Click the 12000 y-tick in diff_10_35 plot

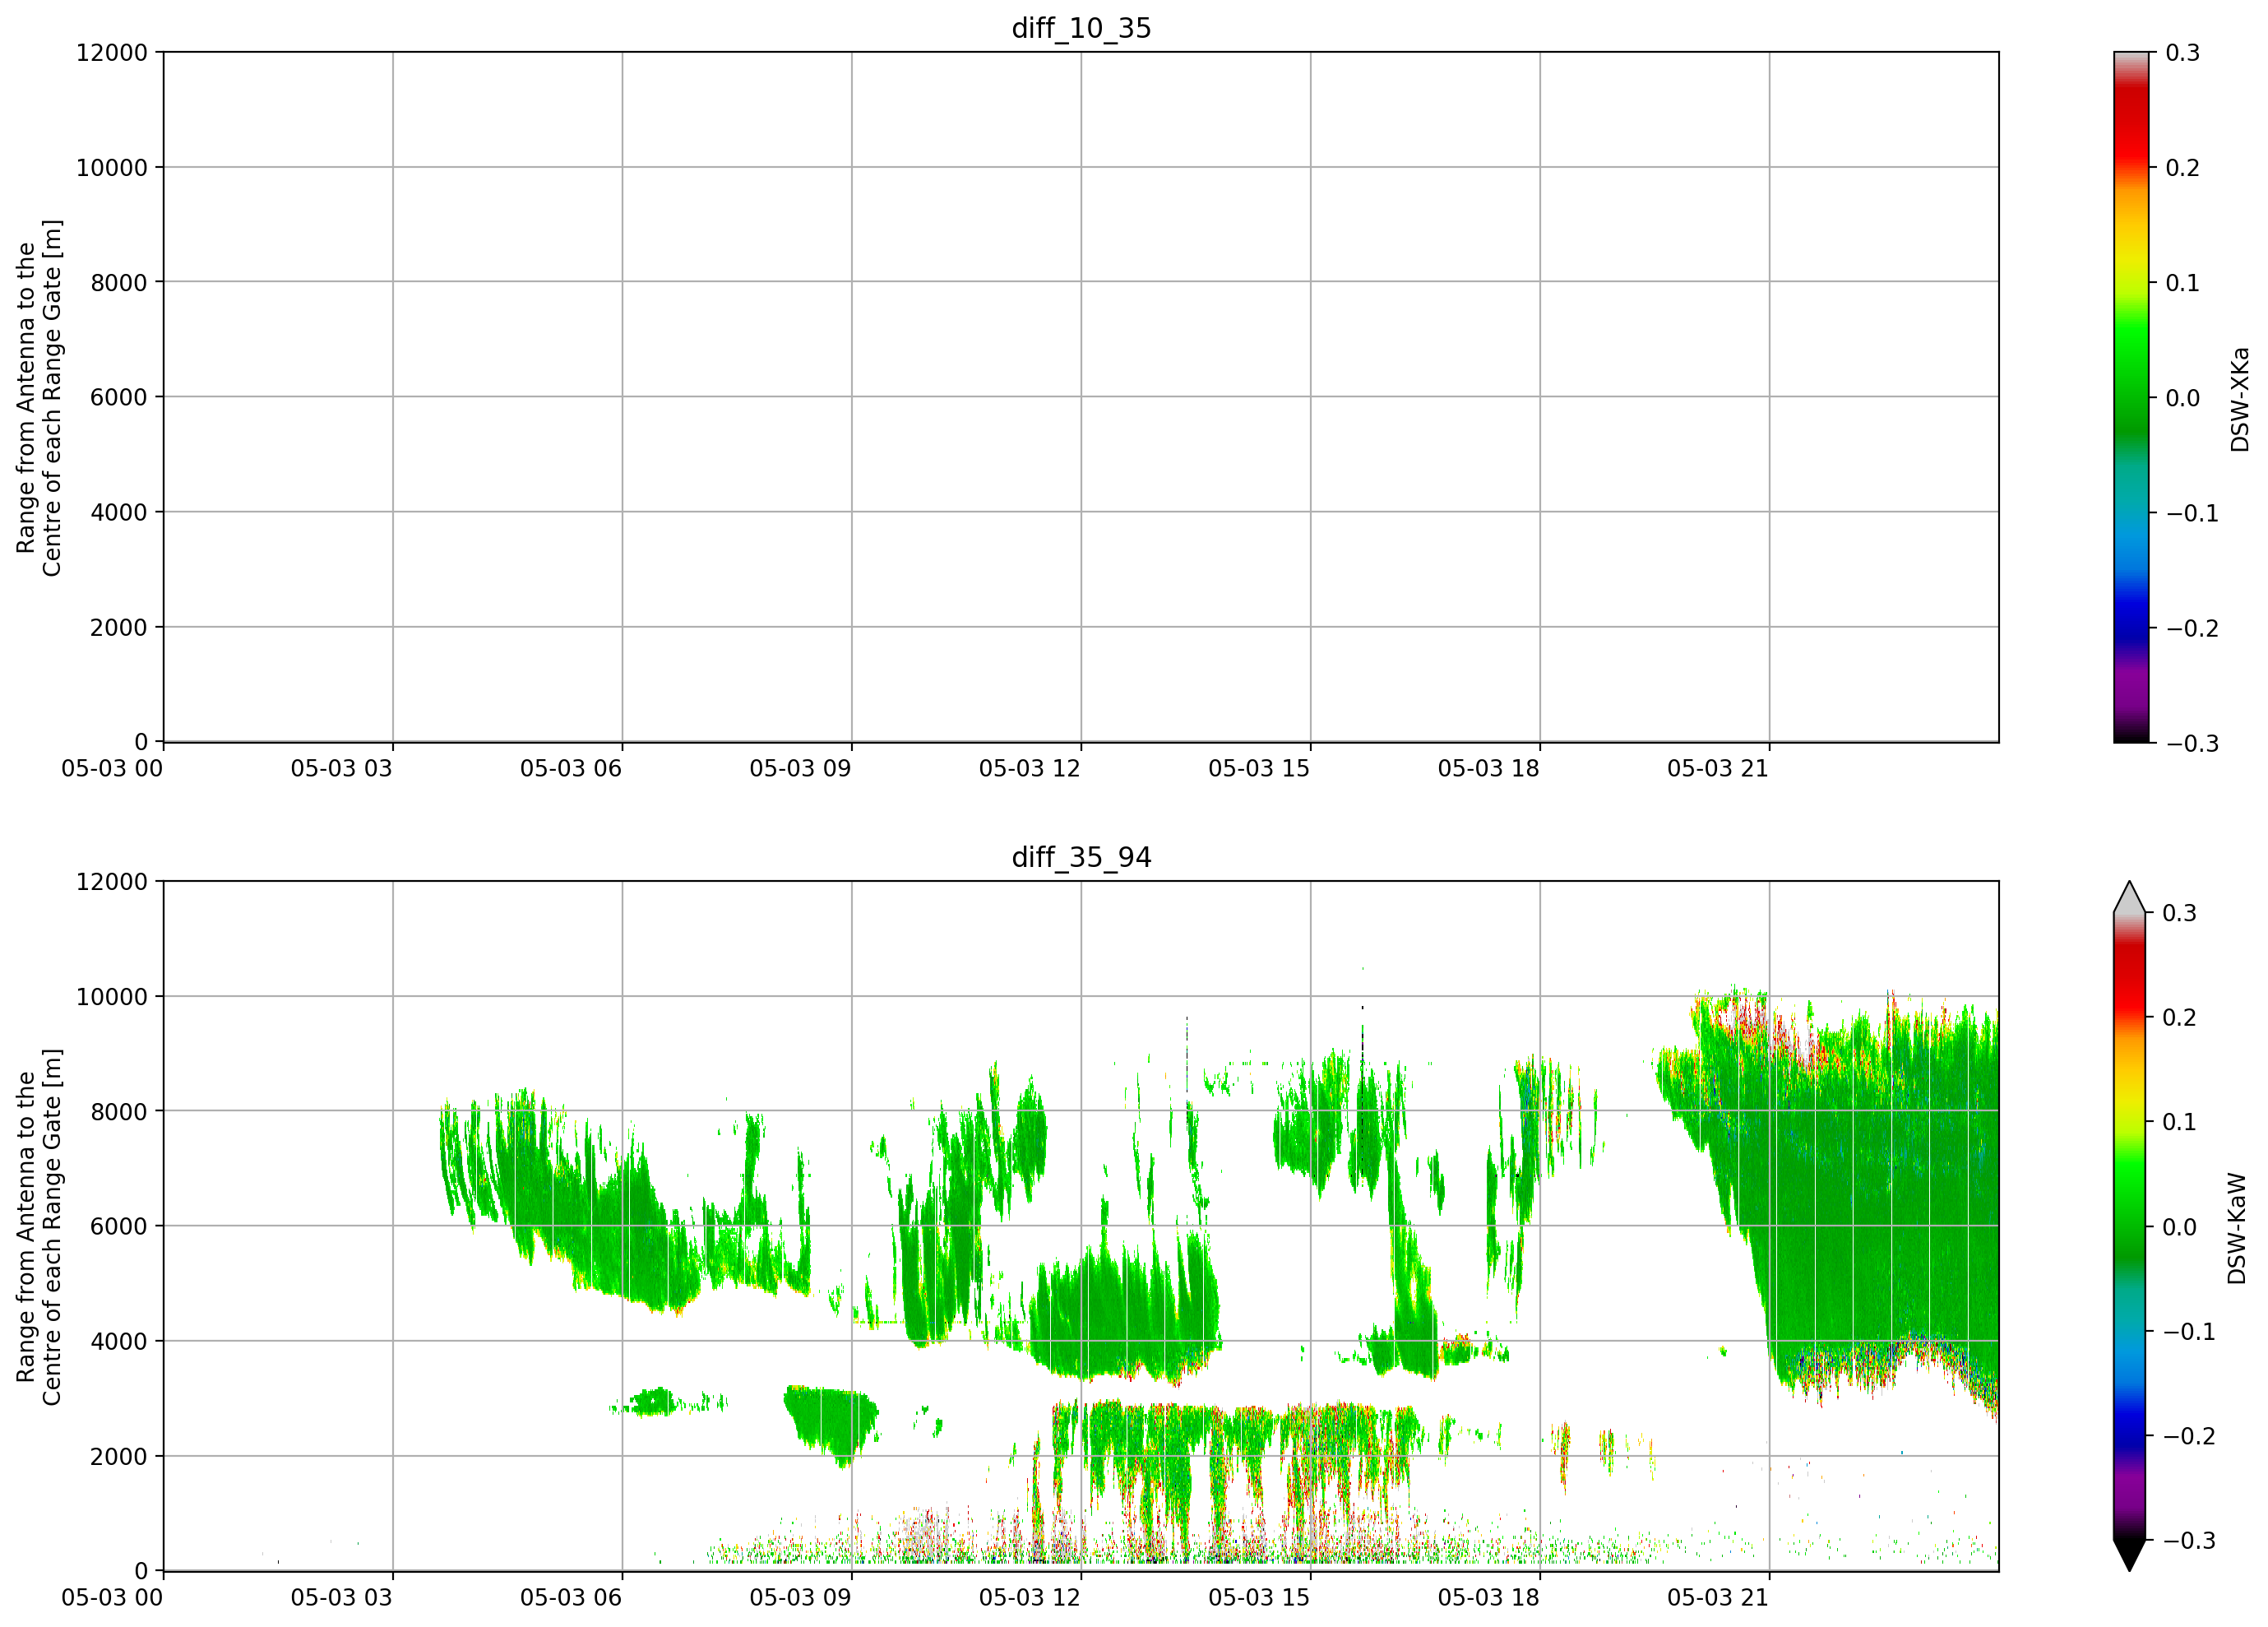[x=112, y=52]
